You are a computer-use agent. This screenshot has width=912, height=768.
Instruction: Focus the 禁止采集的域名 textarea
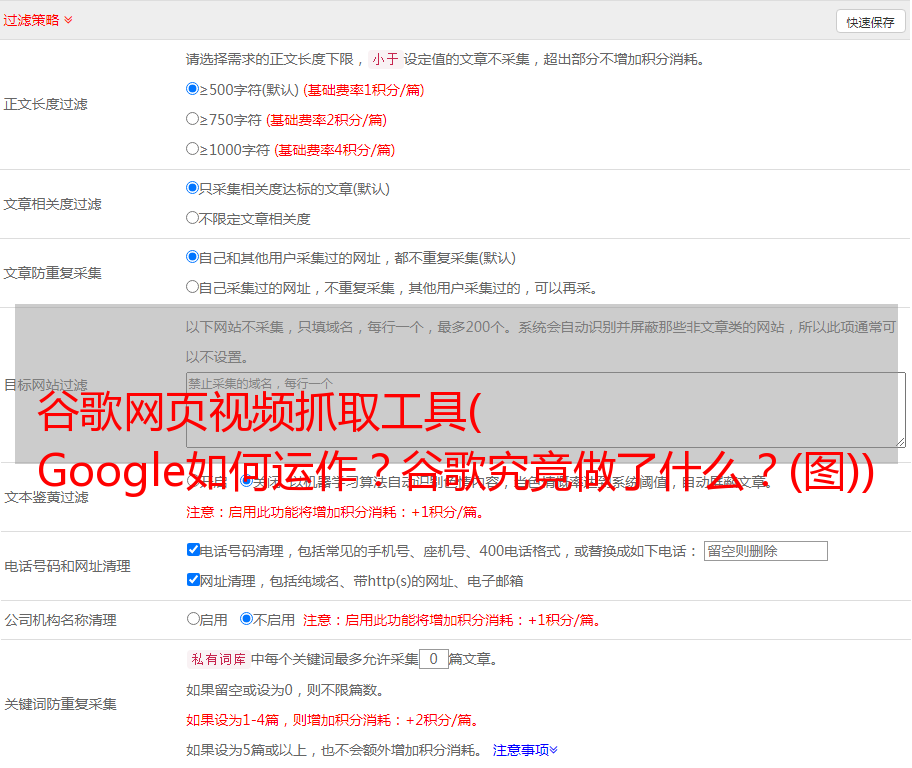pos(546,410)
